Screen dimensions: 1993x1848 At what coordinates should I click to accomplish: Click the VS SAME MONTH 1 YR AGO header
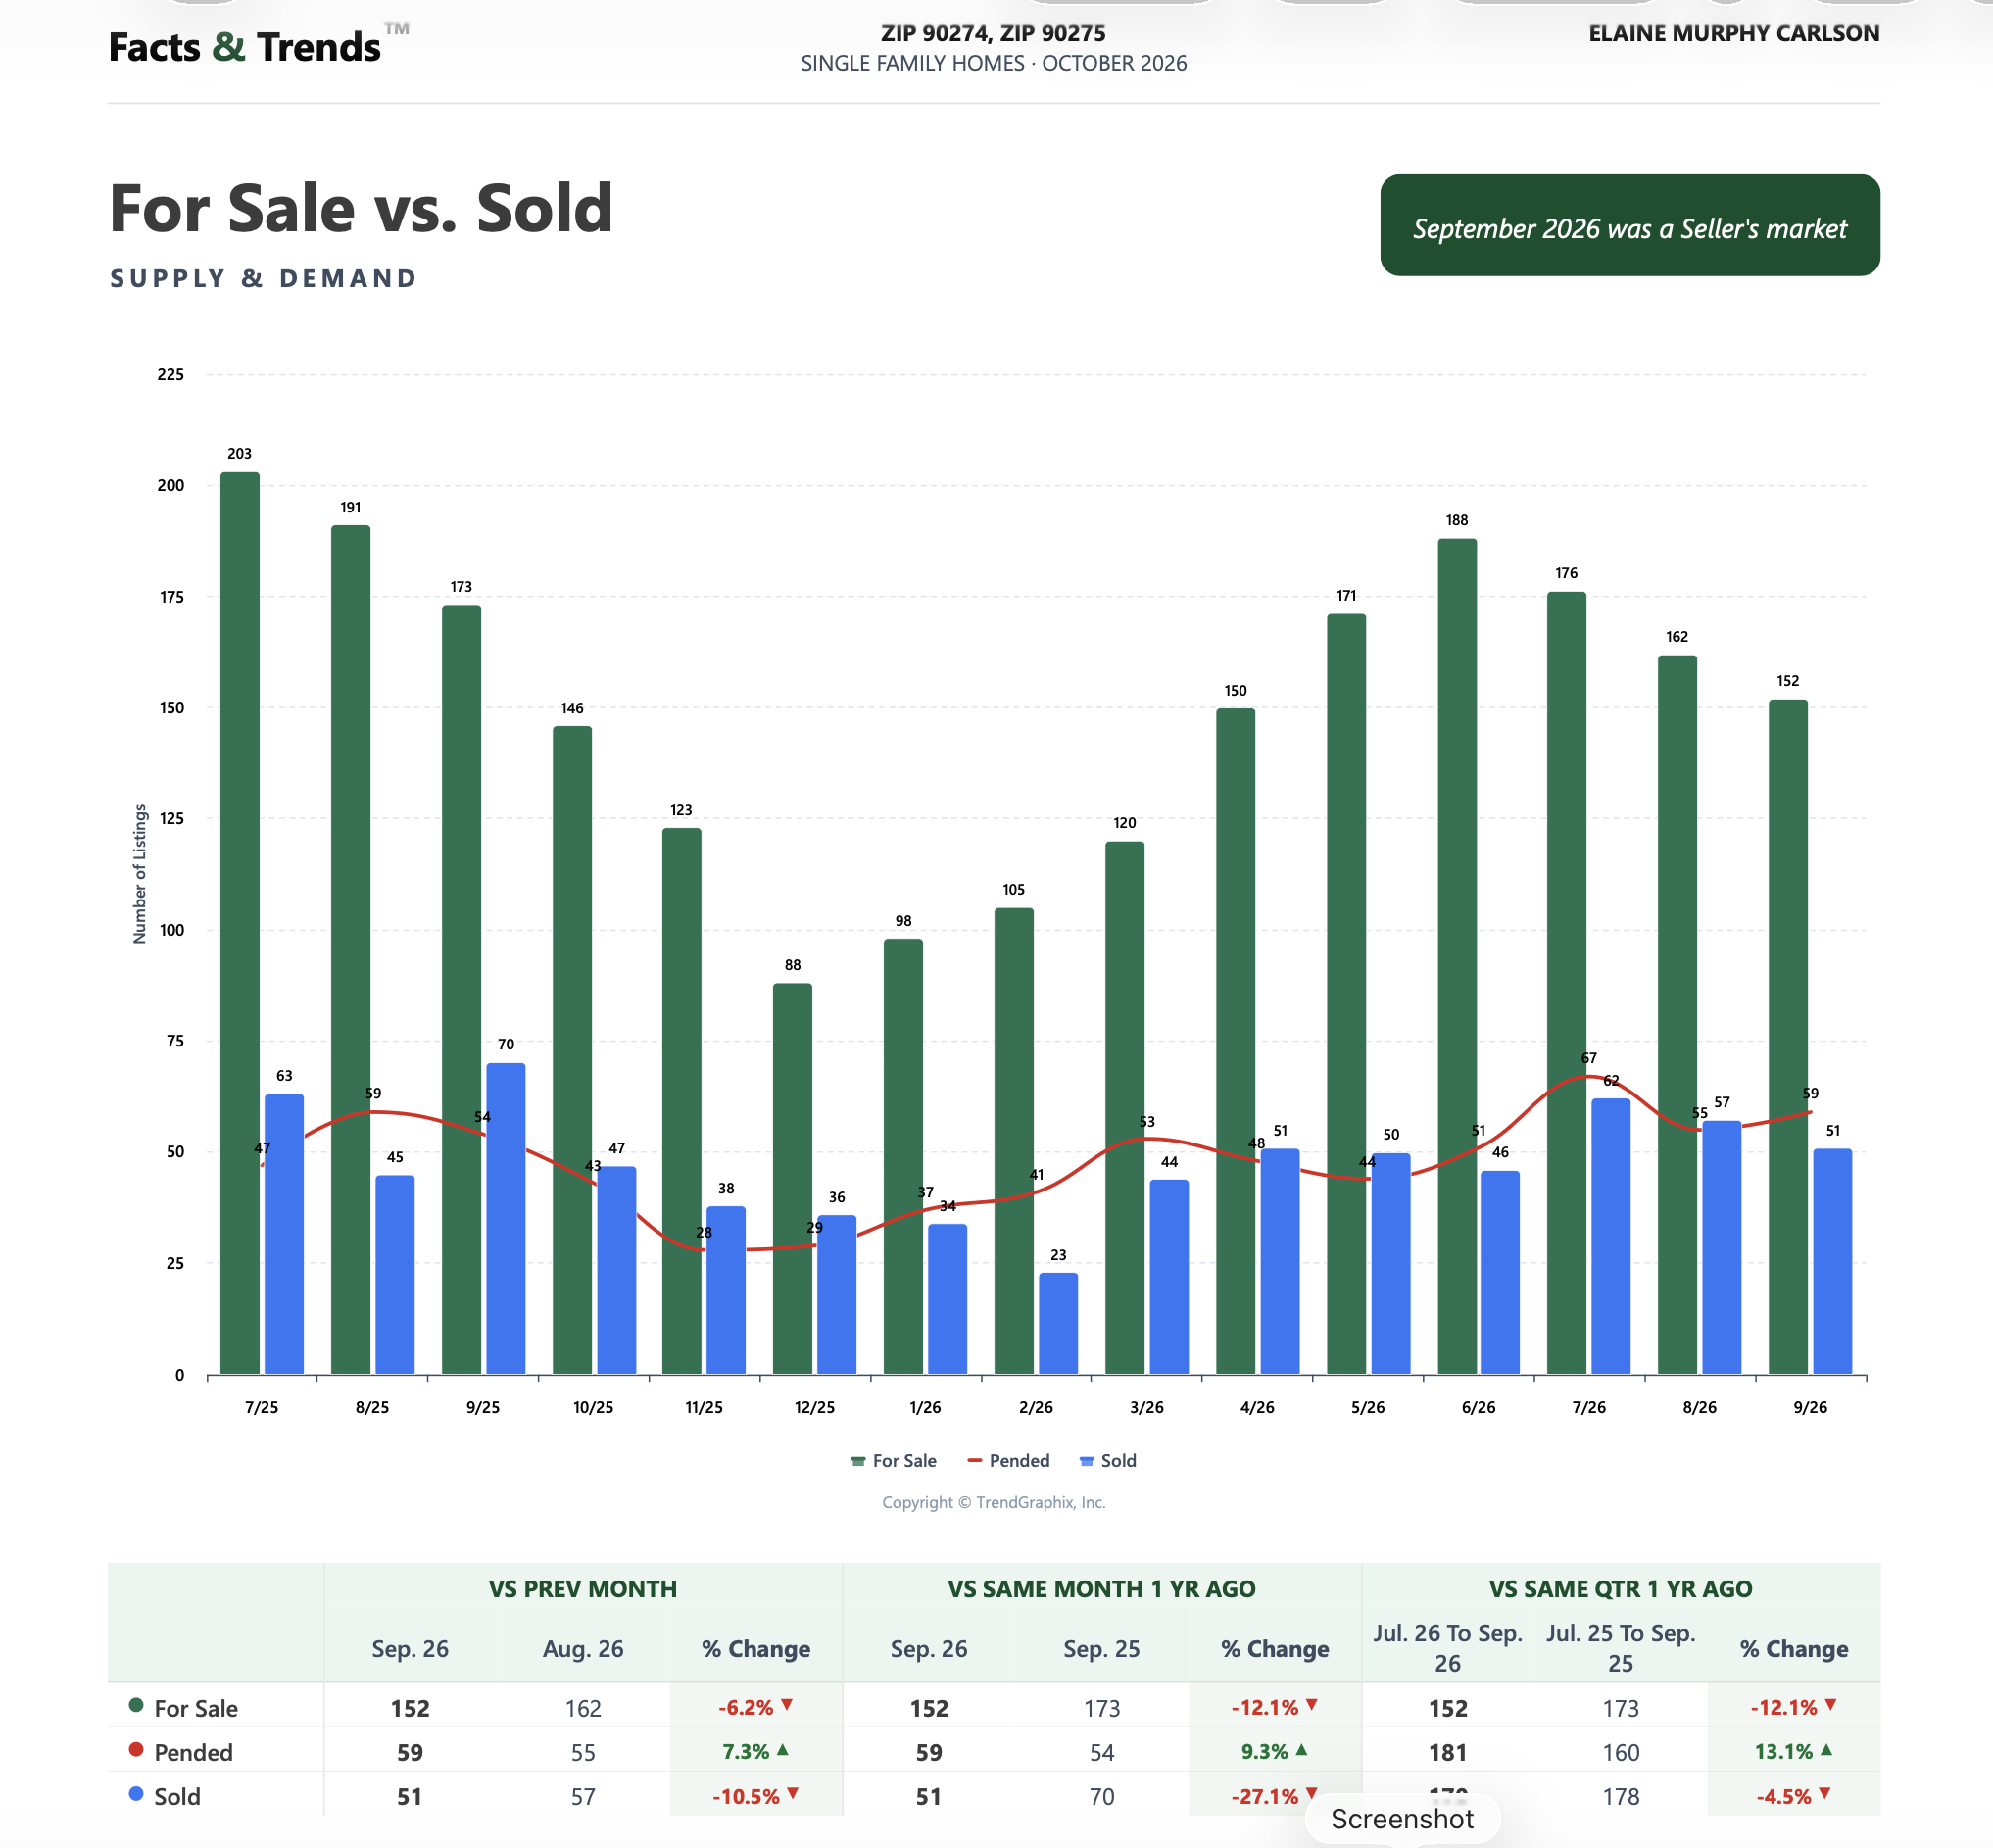(x=1101, y=1589)
